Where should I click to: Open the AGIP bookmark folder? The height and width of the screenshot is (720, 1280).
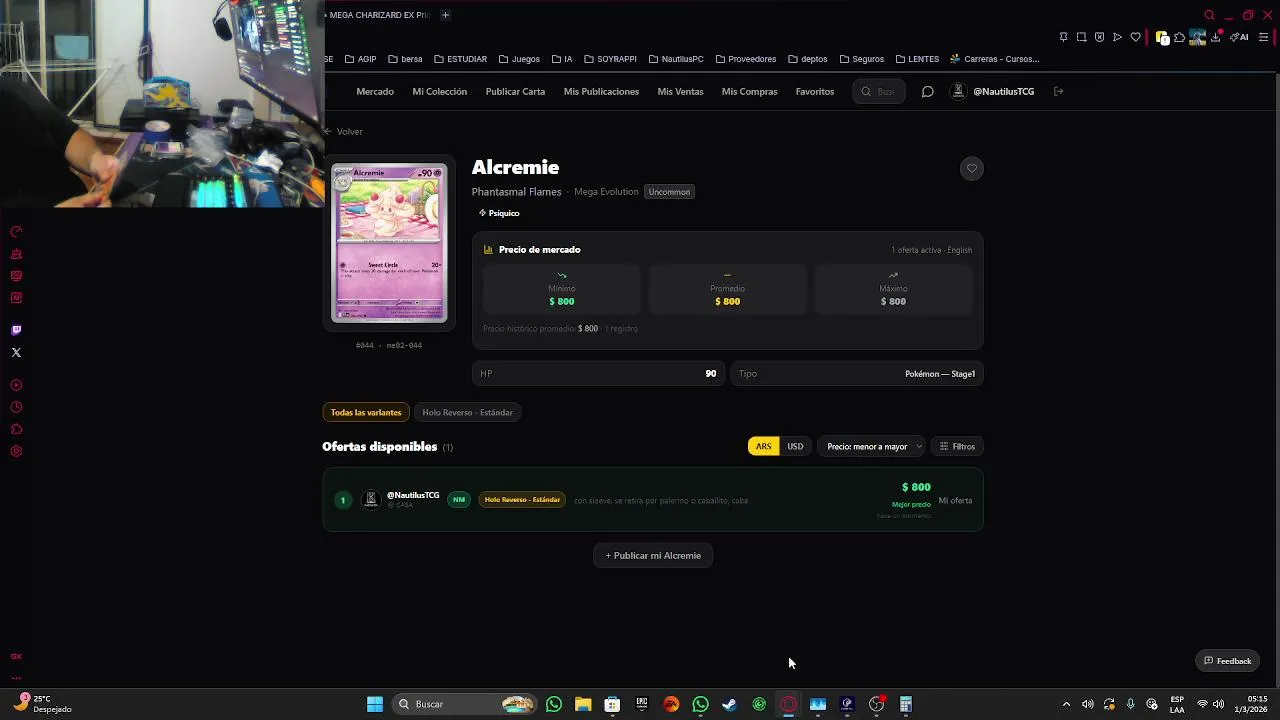(360, 59)
